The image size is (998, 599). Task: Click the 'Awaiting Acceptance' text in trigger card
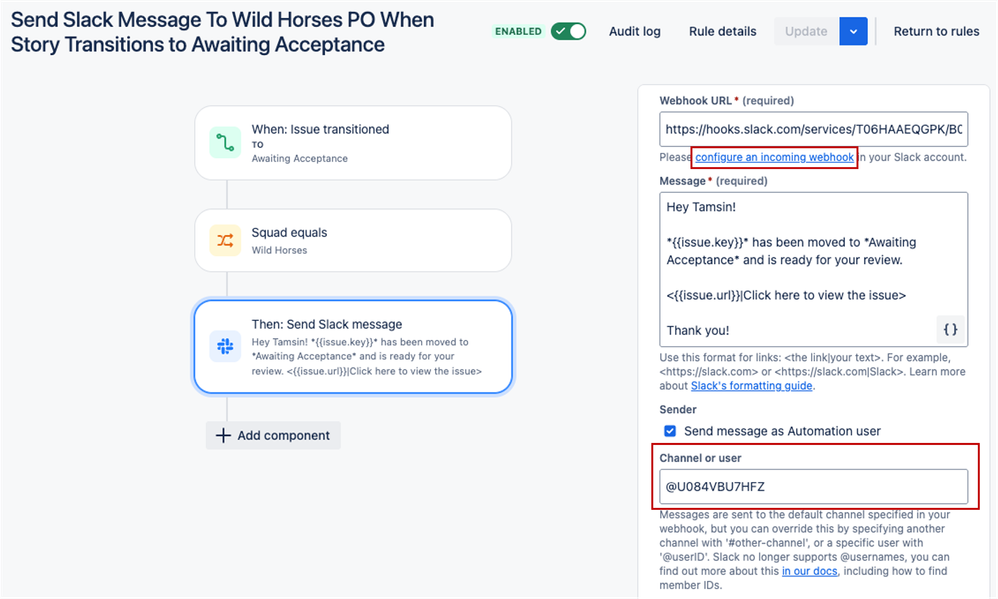(299, 159)
